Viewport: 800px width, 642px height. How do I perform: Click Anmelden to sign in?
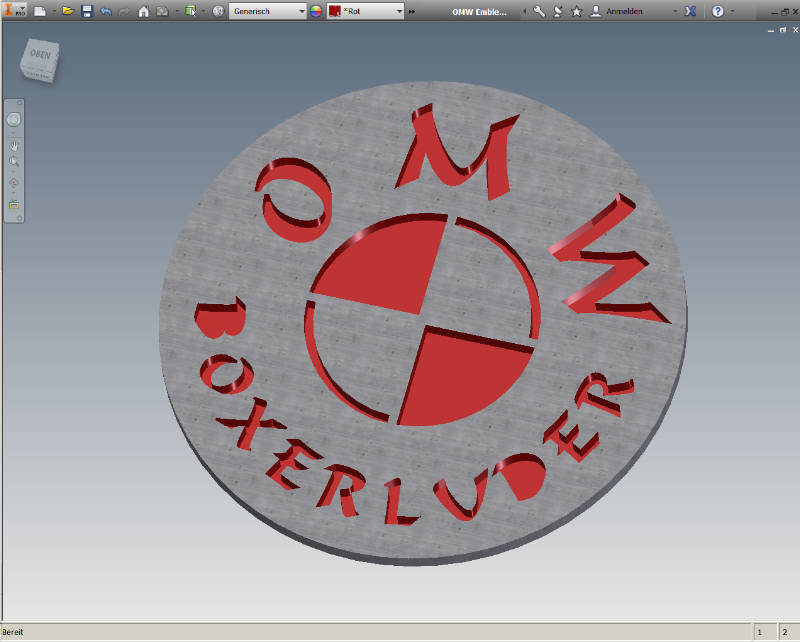pyautogui.click(x=624, y=11)
